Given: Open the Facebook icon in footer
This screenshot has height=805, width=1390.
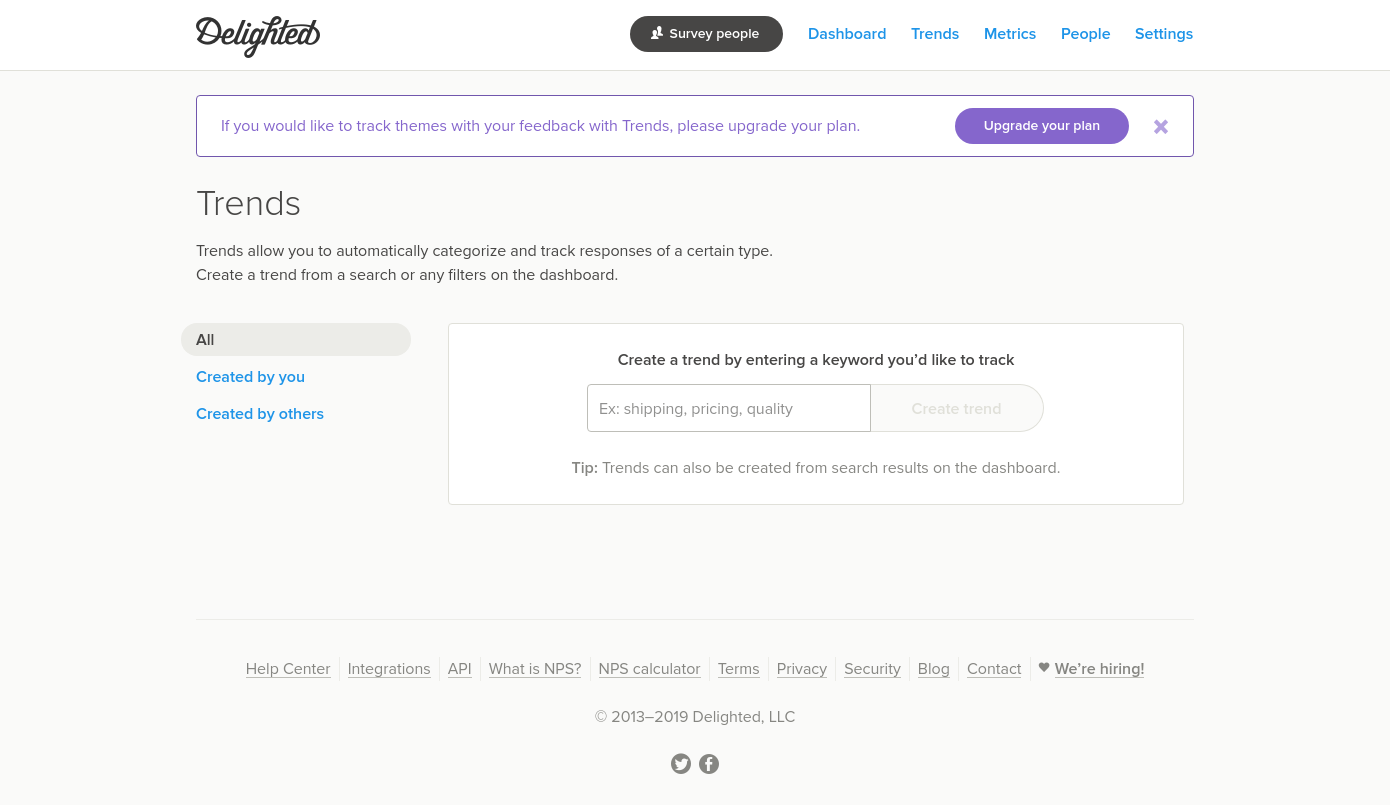Looking at the screenshot, I should pyautogui.click(x=709, y=764).
